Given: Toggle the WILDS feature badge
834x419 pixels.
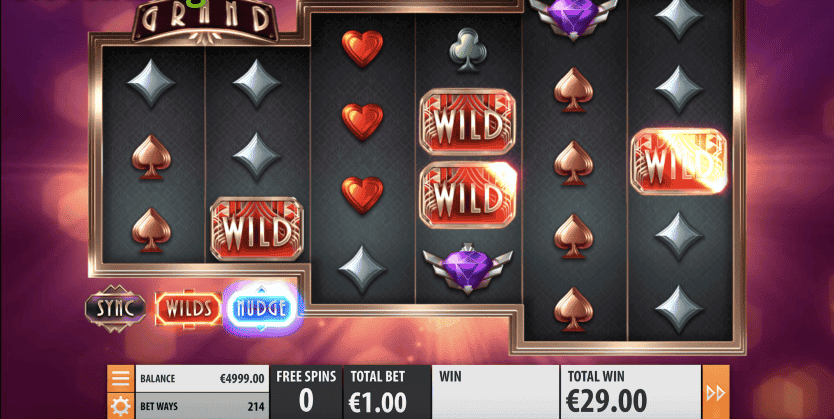Looking at the screenshot, I should pyautogui.click(x=188, y=308).
